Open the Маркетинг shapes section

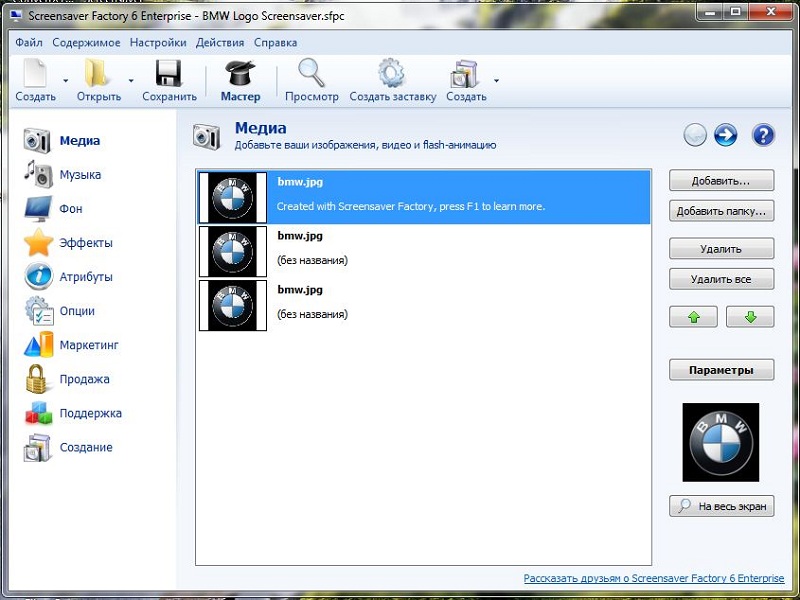(x=38, y=345)
